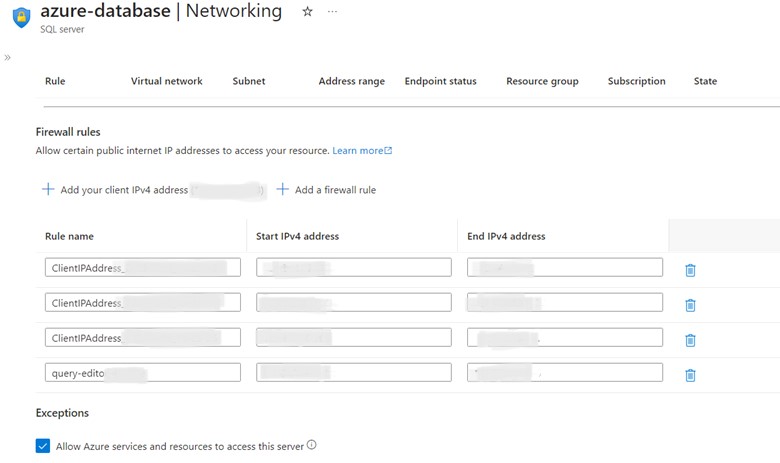
Task: Delete the query-editor firewall rule
Action: pyautogui.click(x=690, y=375)
